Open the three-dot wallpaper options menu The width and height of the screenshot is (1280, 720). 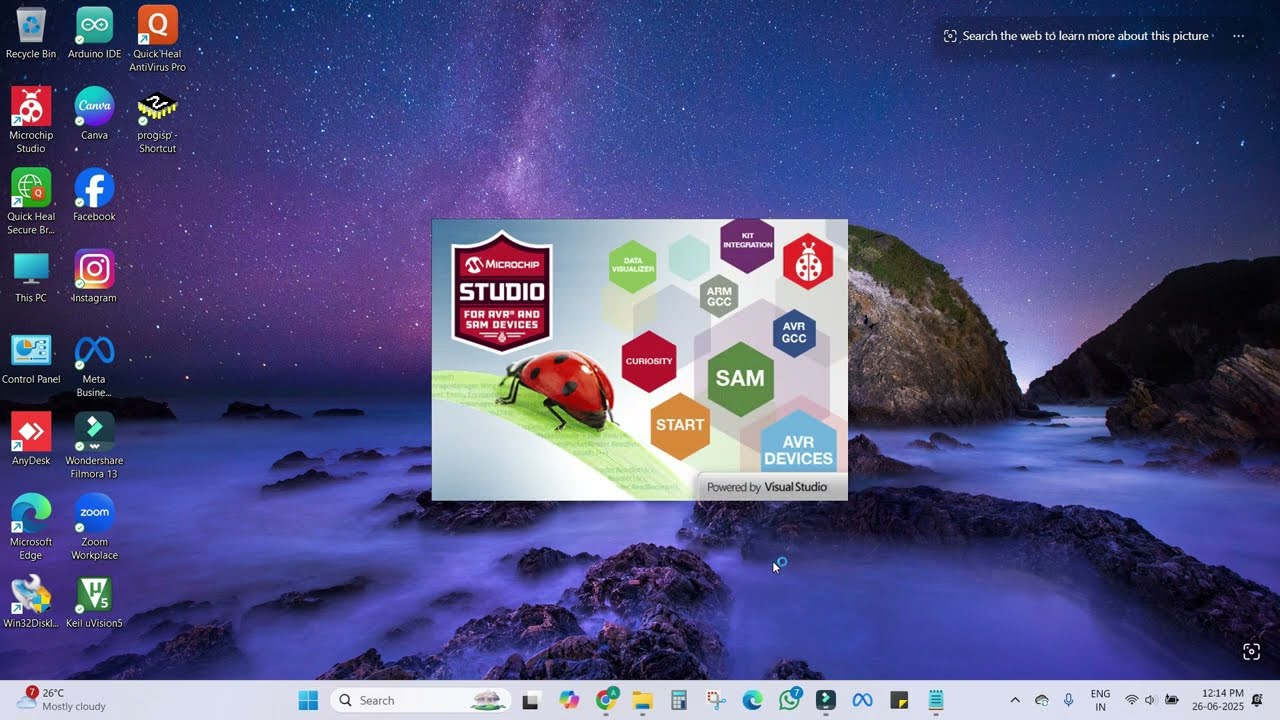(1238, 36)
